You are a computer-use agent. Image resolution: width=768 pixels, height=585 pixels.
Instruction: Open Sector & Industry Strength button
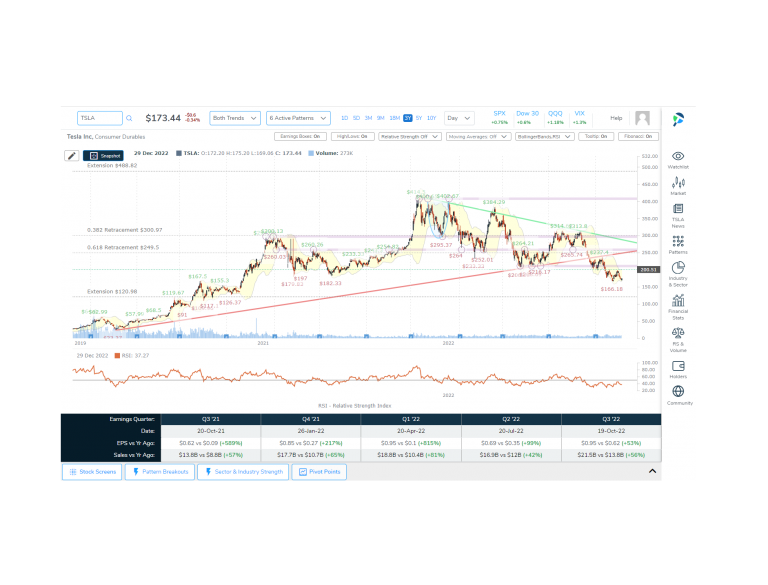pos(243,472)
